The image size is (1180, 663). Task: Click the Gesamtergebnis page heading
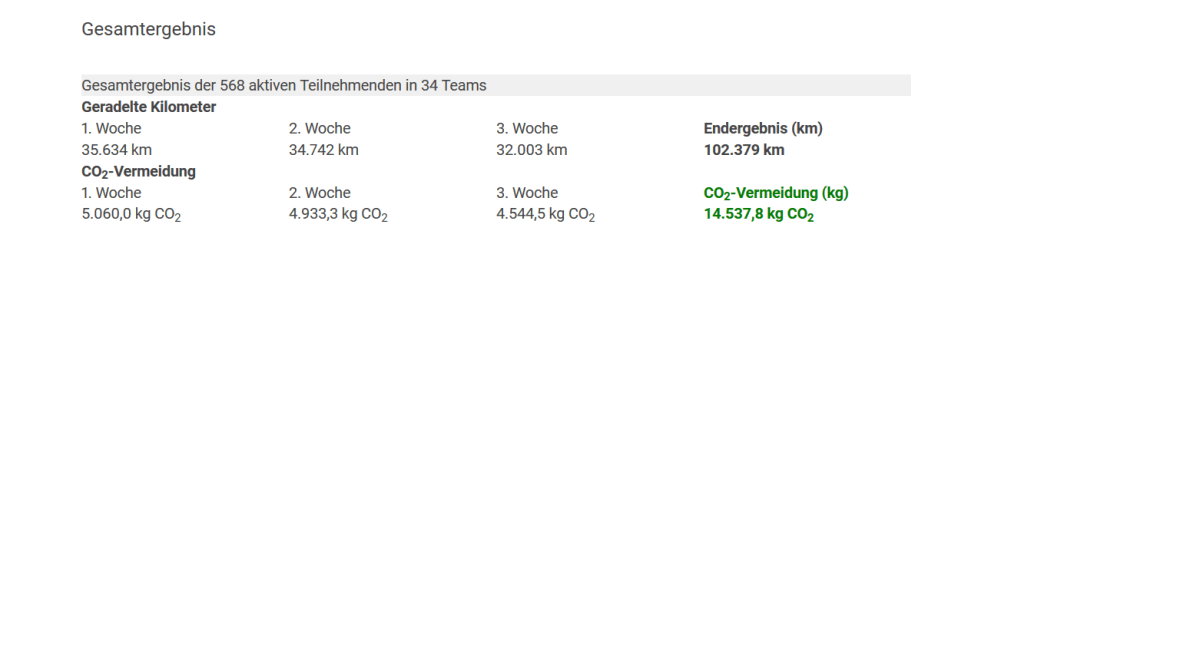click(148, 29)
